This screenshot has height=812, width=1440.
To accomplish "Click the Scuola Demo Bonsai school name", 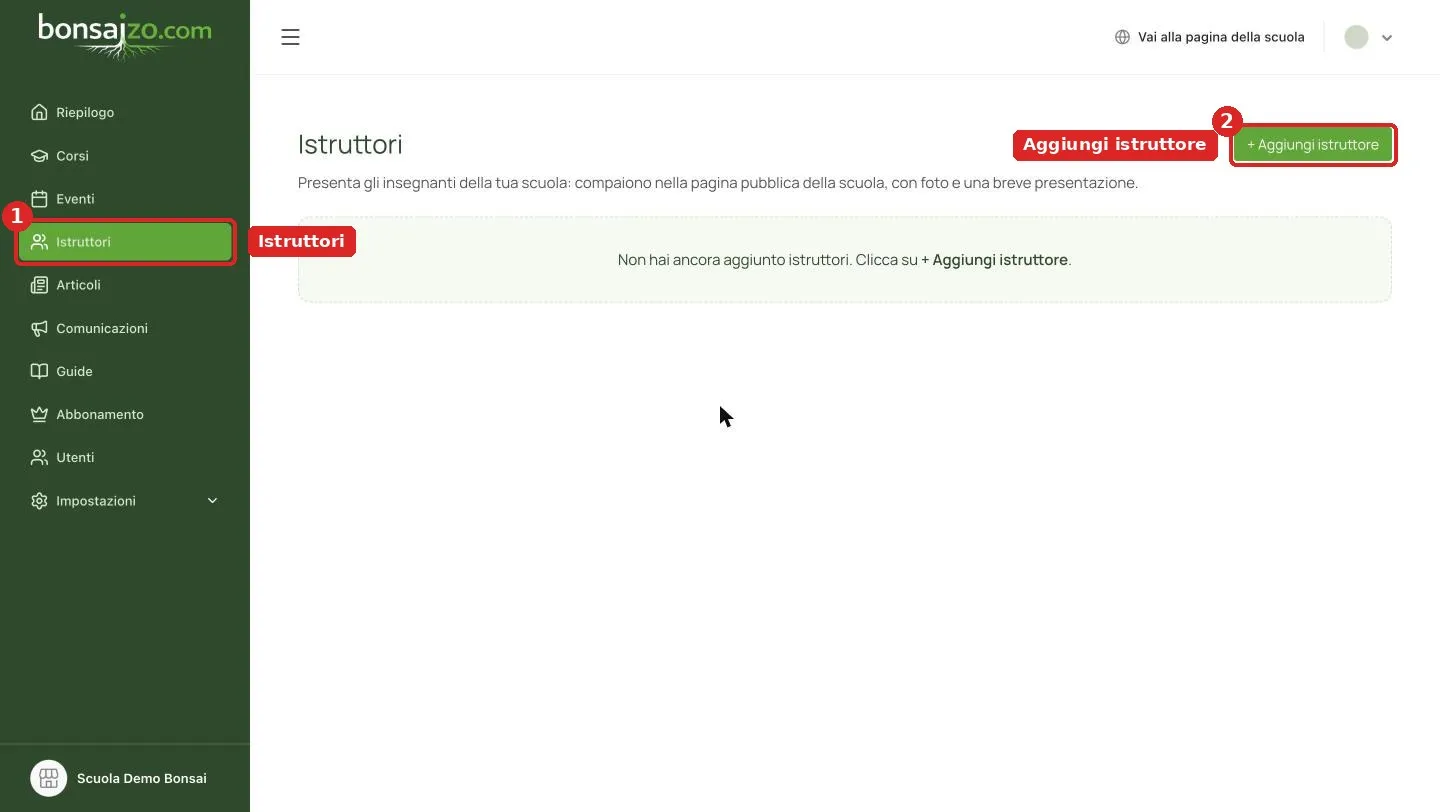I will [x=142, y=778].
